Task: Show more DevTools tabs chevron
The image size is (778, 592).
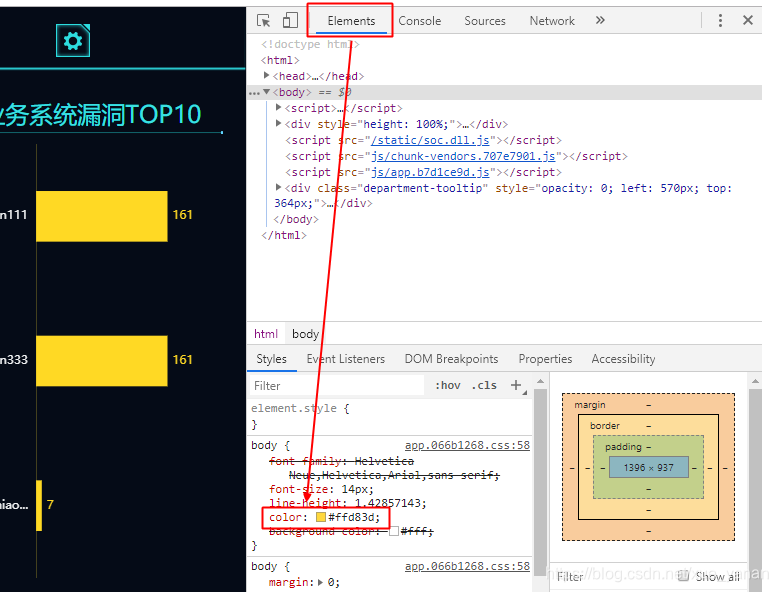Action: point(600,20)
